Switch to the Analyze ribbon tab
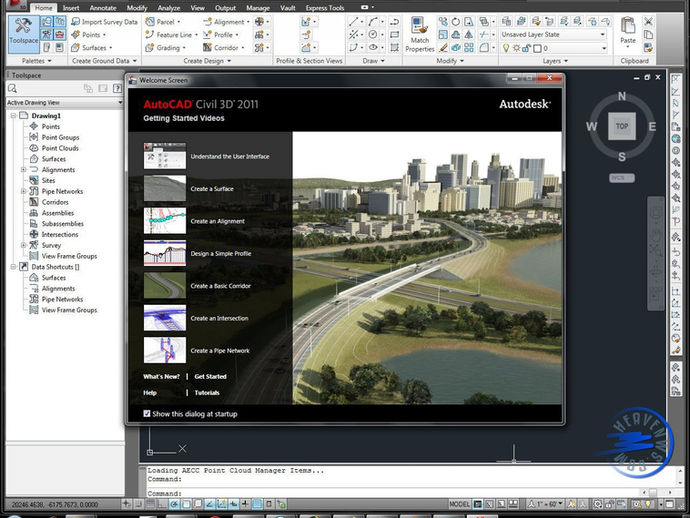The width and height of the screenshot is (690, 518). (169, 8)
